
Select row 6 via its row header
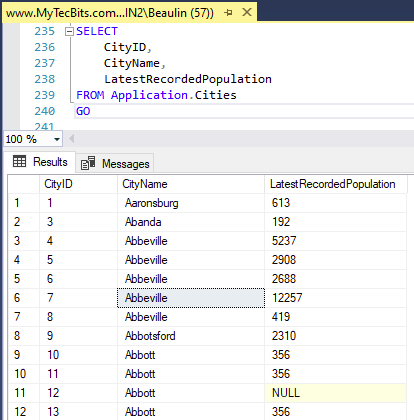24,298
